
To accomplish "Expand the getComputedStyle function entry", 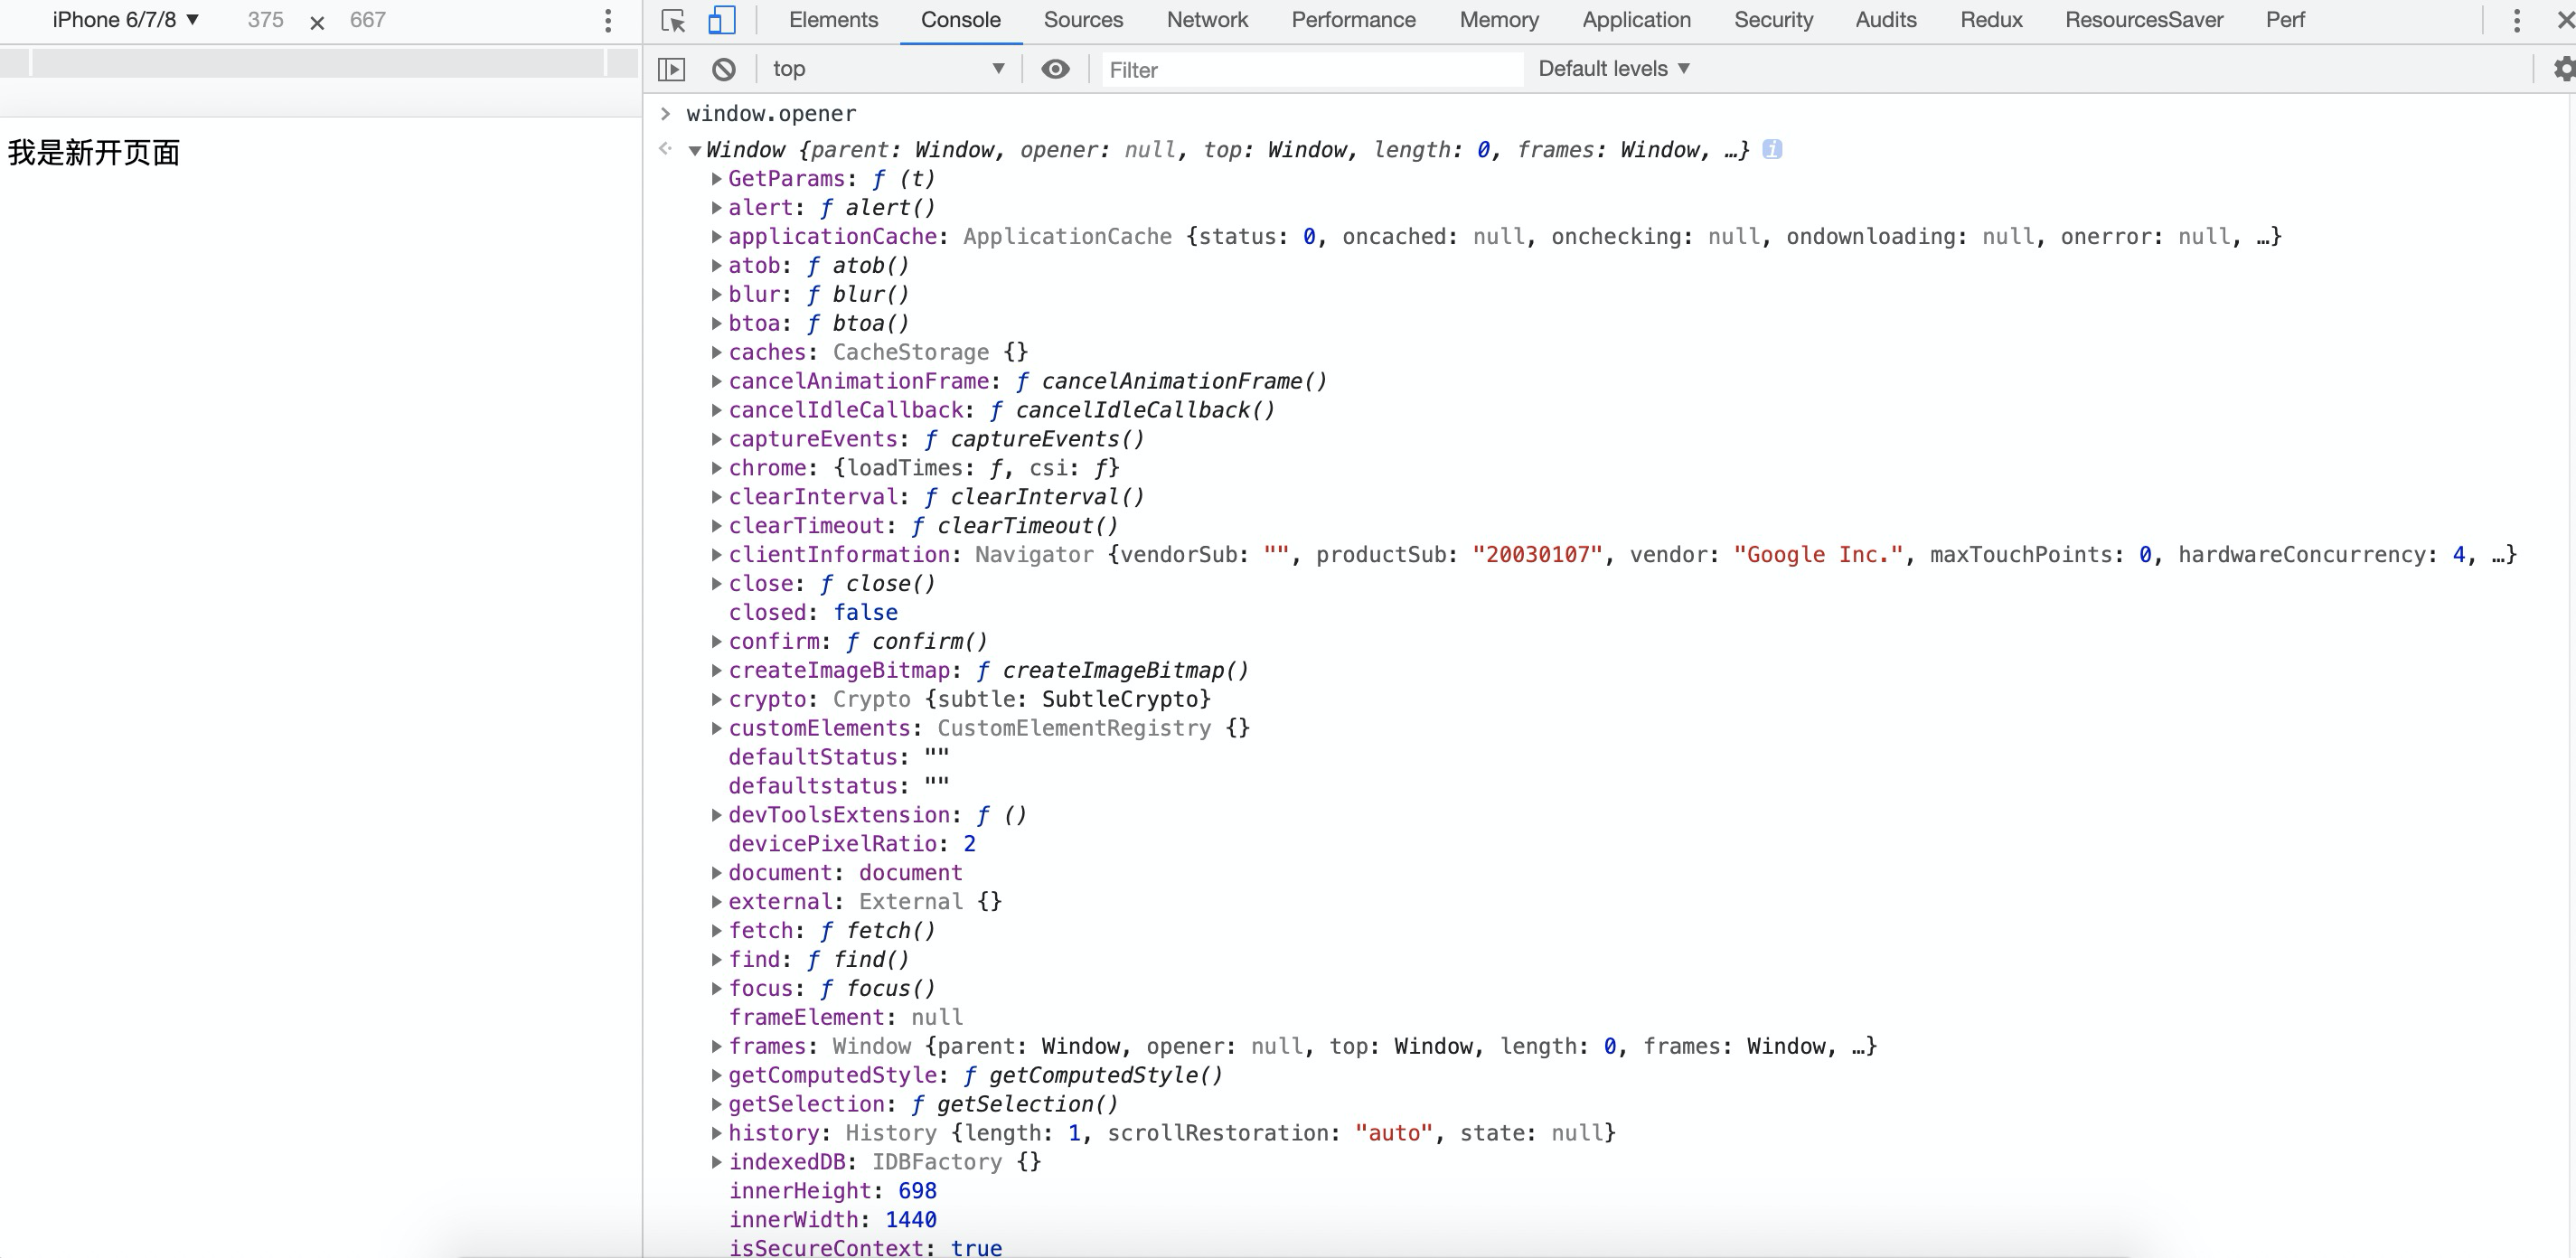I will point(716,1075).
